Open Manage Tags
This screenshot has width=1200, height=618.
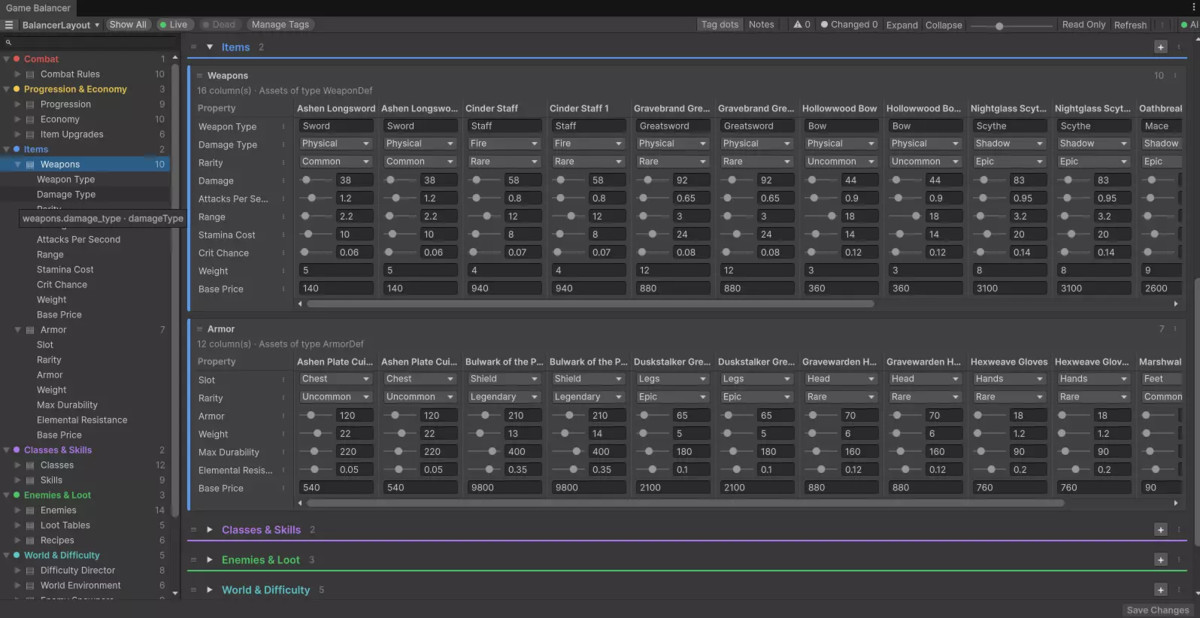(280, 25)
